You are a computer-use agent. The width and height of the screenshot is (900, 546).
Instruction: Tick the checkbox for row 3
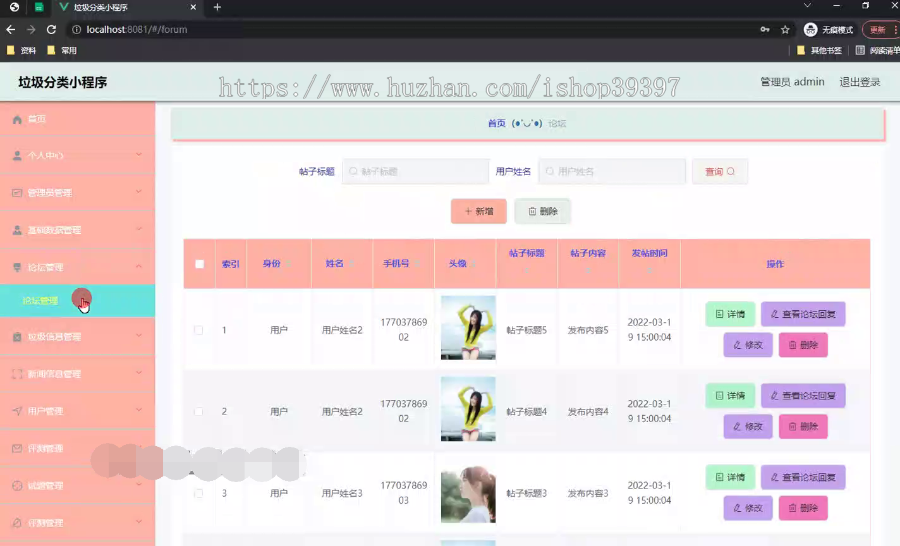pos(199,493)
